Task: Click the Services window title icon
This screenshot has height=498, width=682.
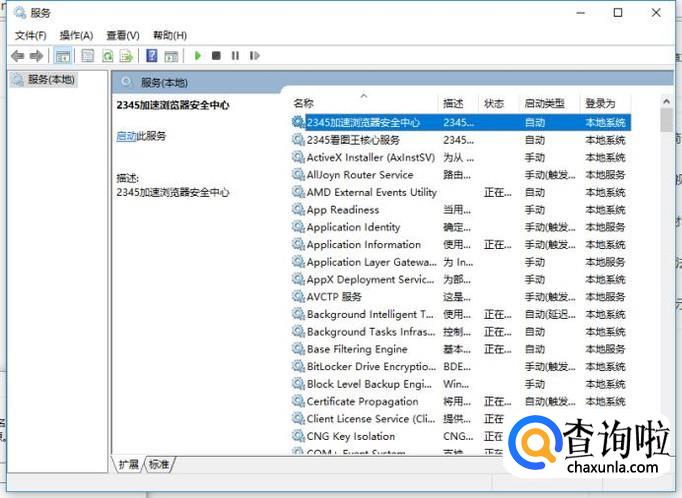Action: pos(20,13)
